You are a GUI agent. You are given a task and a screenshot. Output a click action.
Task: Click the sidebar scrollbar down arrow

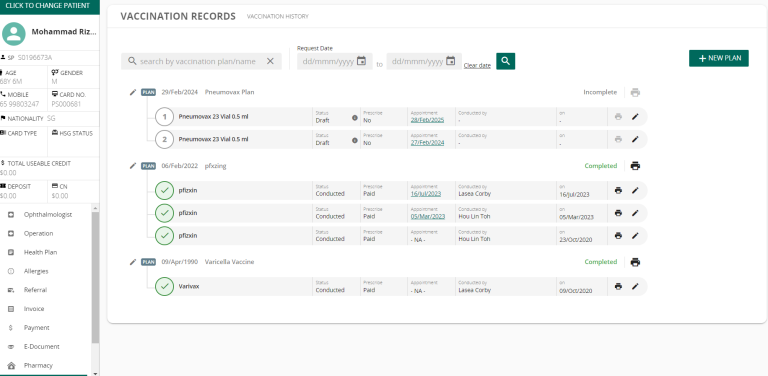point(95,373)
